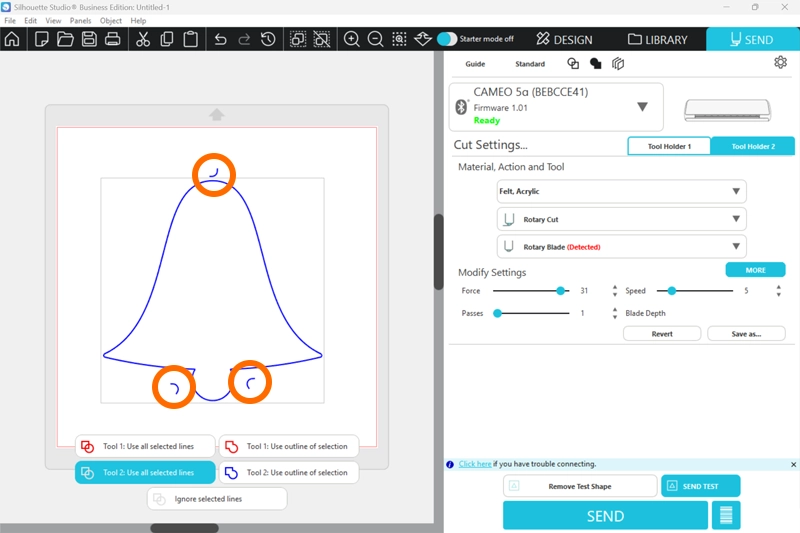The width and height of the screenshot is (800, 533).
Task: Toggle the Starter mode switch
Action: [x=447, y=39]
